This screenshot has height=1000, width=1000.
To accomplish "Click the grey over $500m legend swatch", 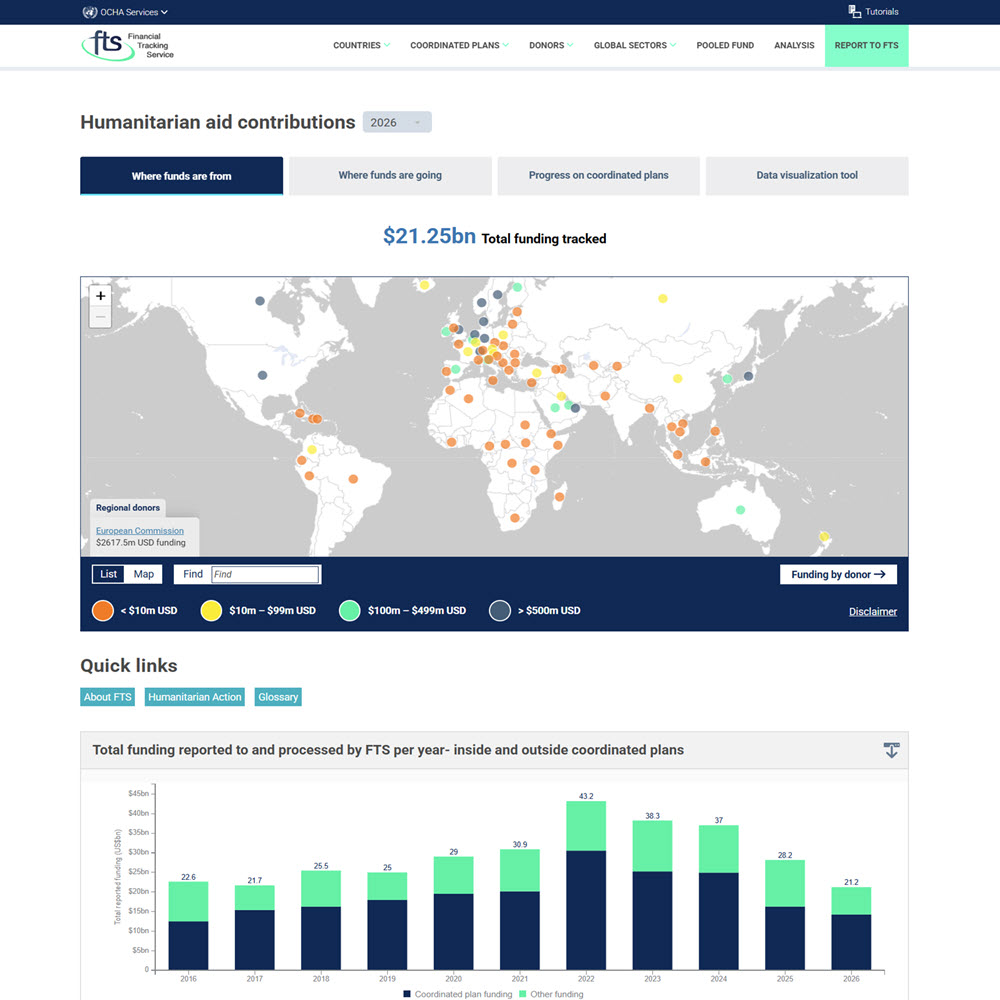I will (499, 610).
